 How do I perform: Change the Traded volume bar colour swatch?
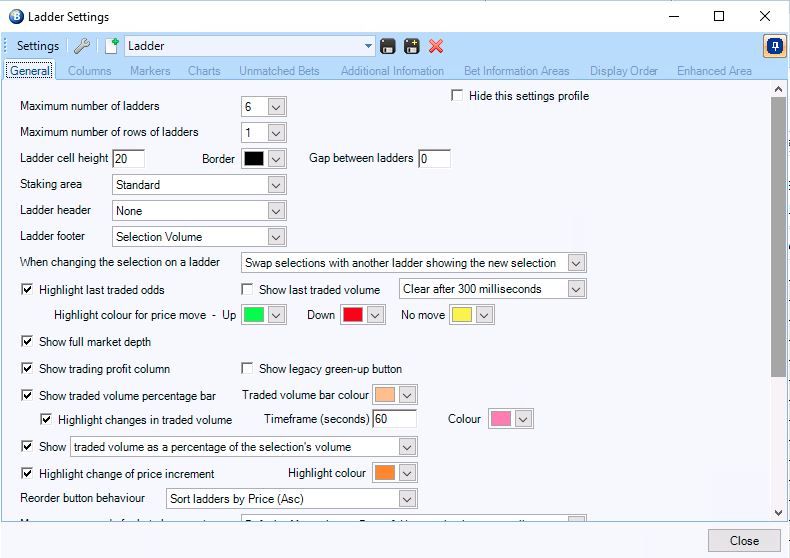(385, 395)
